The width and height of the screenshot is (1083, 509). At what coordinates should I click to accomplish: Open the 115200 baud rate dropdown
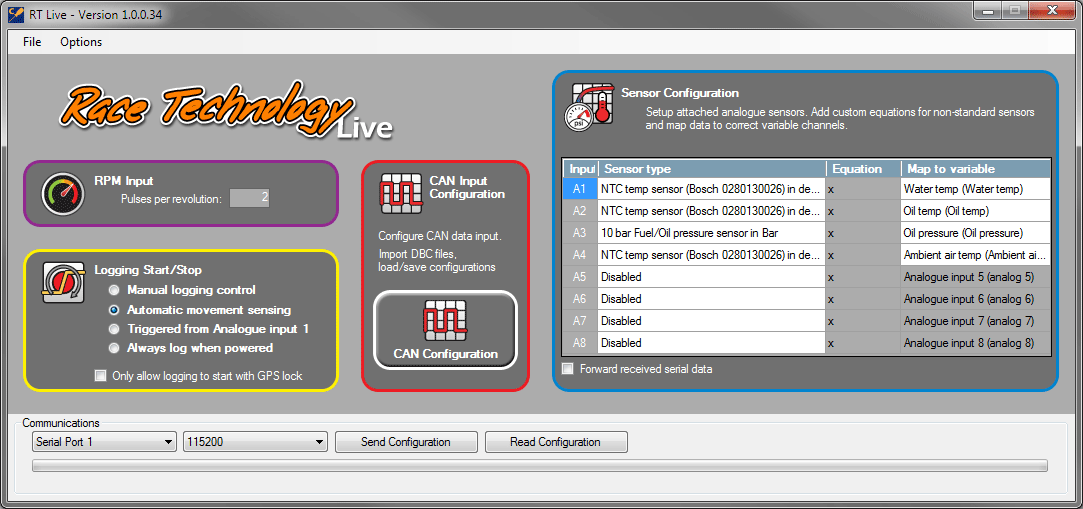(255, 442)
